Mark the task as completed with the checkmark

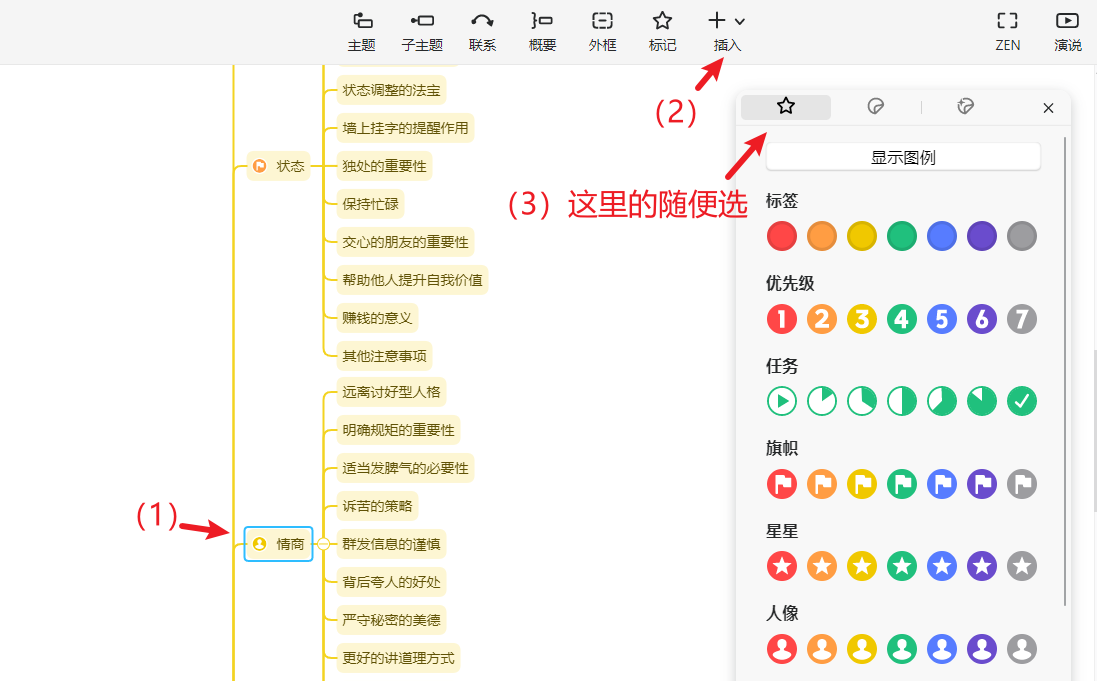[x=1022, y=401]
